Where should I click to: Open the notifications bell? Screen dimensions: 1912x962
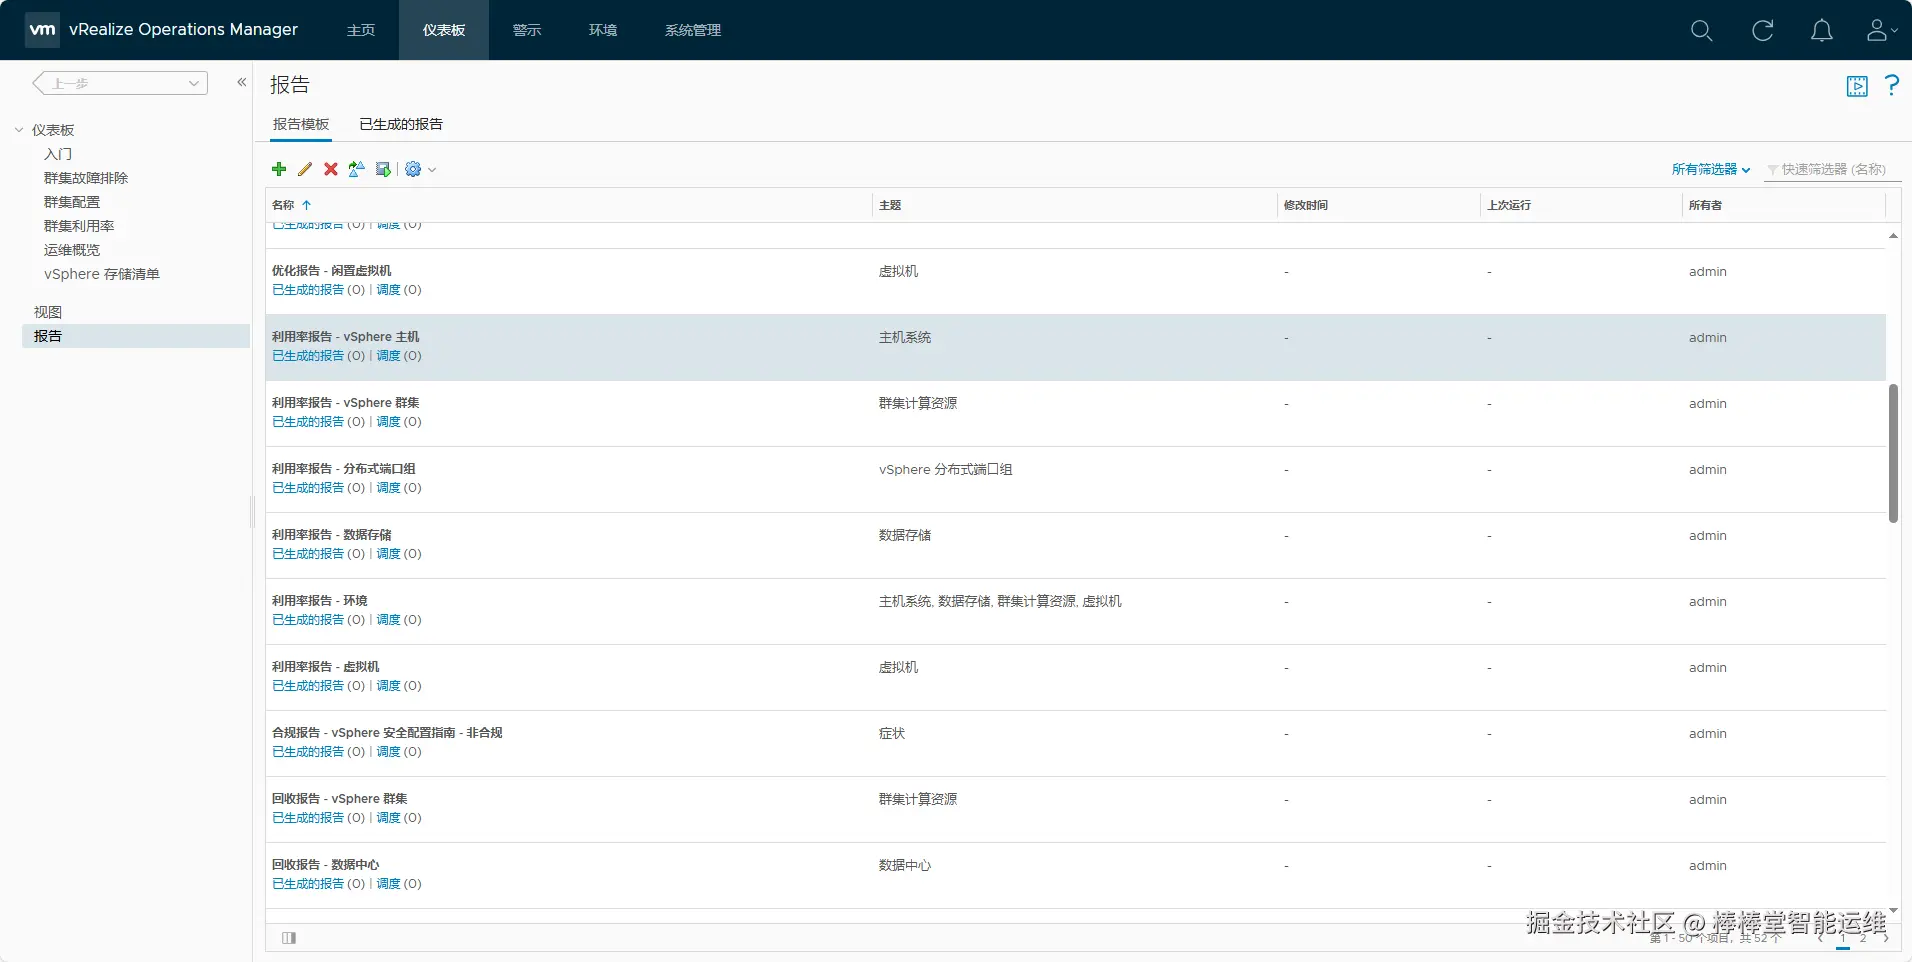tap(1822, 31)
